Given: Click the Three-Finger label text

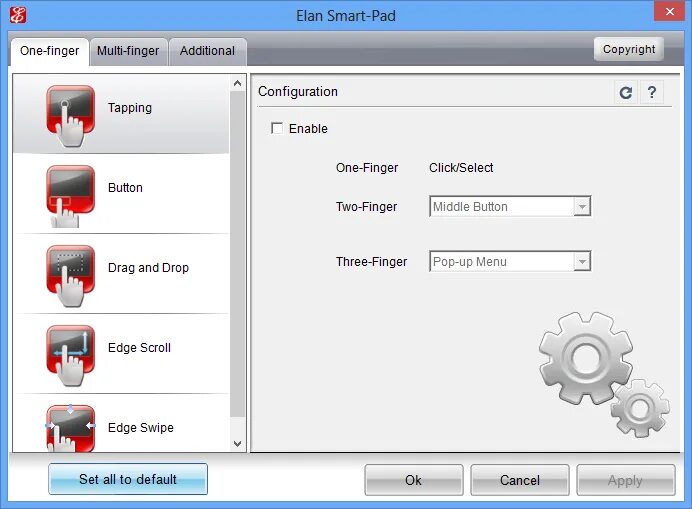Looking at the screenshot, I should click(371, 262).
